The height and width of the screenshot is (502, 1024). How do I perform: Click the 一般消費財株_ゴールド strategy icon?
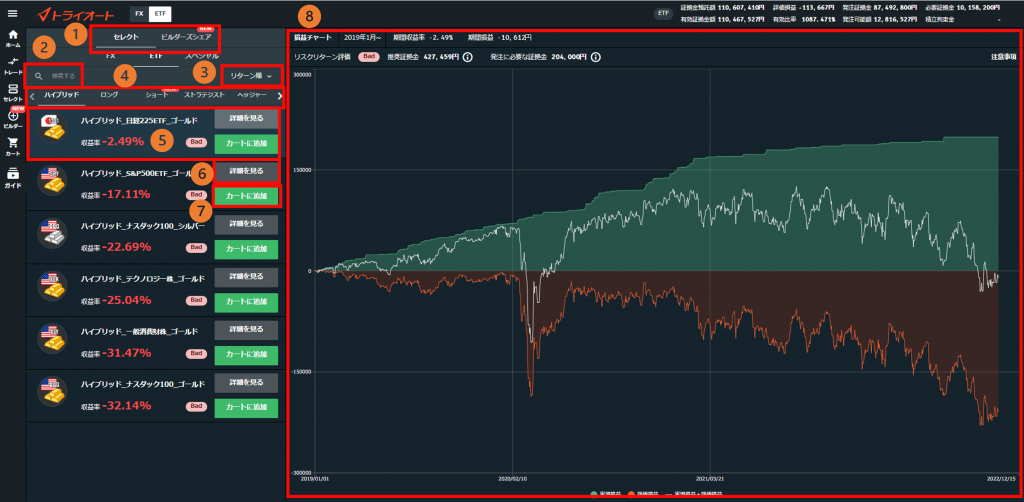(x=52, y=340)
